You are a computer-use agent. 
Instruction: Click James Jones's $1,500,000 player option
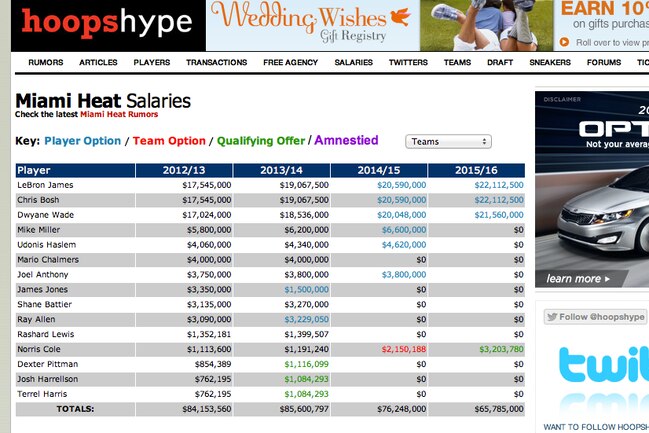306,289
